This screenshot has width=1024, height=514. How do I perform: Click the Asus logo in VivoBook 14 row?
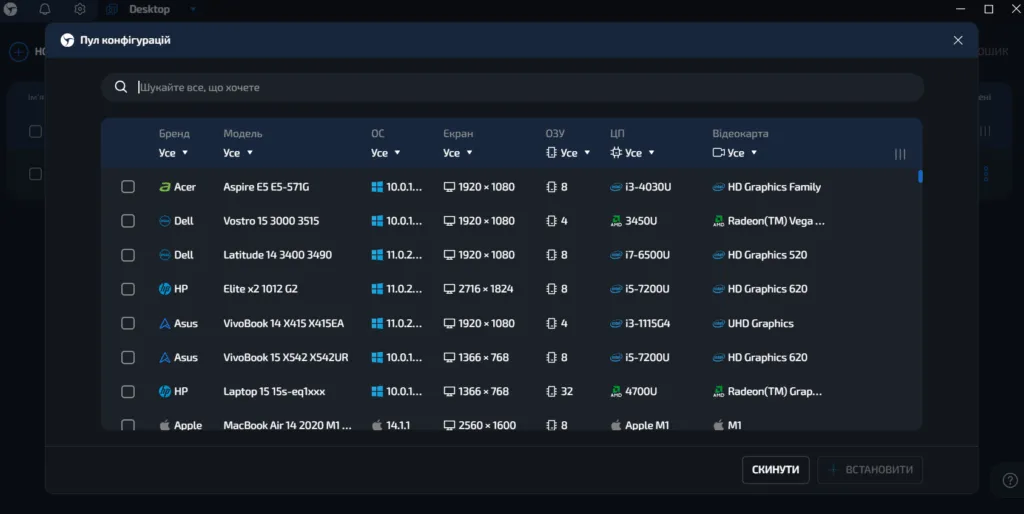tap(165, 323)
